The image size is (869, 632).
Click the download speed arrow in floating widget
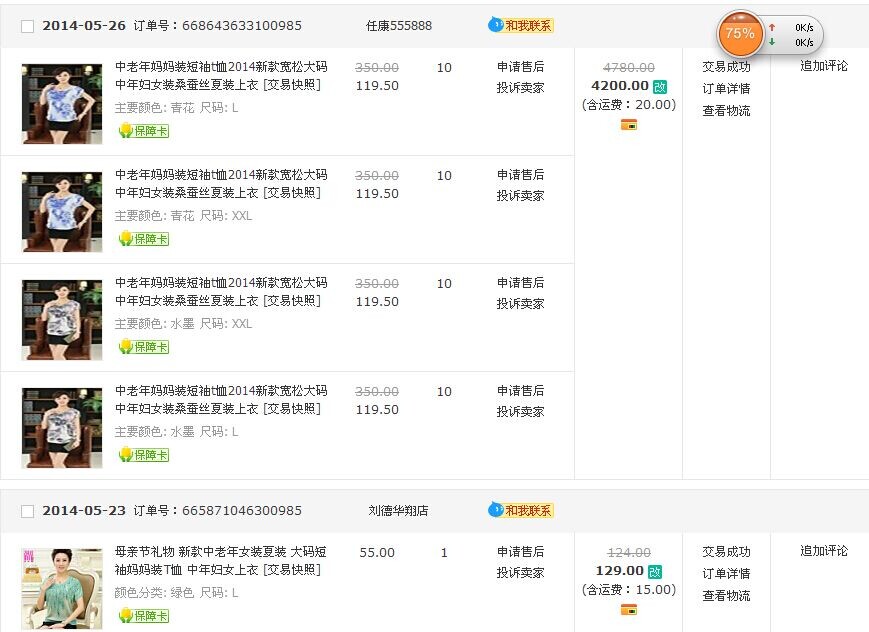771,42
